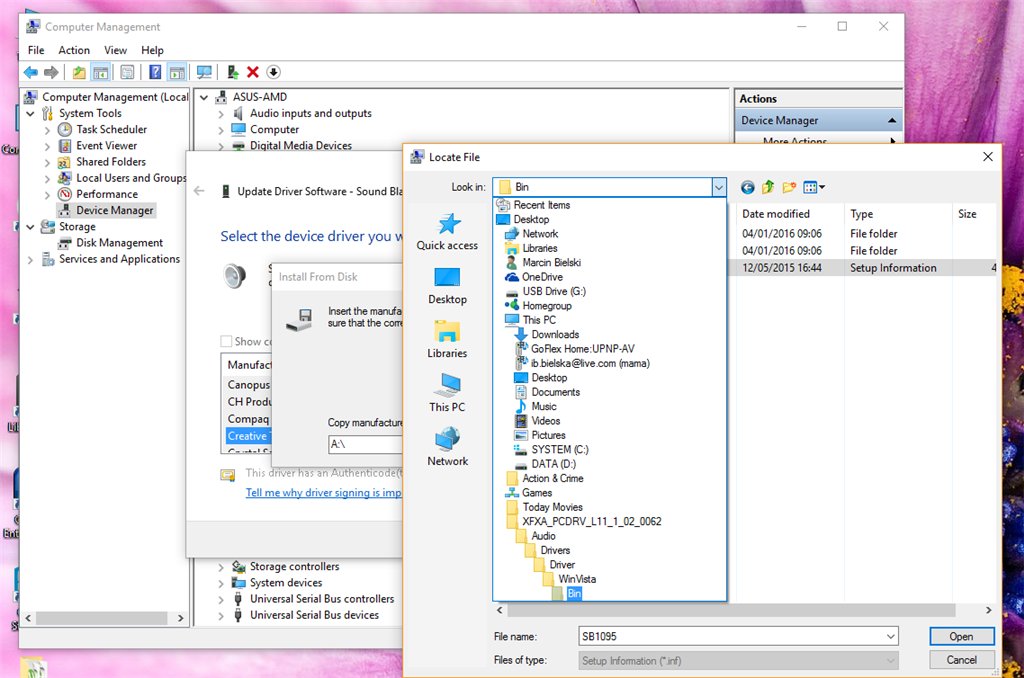
Task: Click Locate File horizontal scrollbar track
Action: [731, 610]
